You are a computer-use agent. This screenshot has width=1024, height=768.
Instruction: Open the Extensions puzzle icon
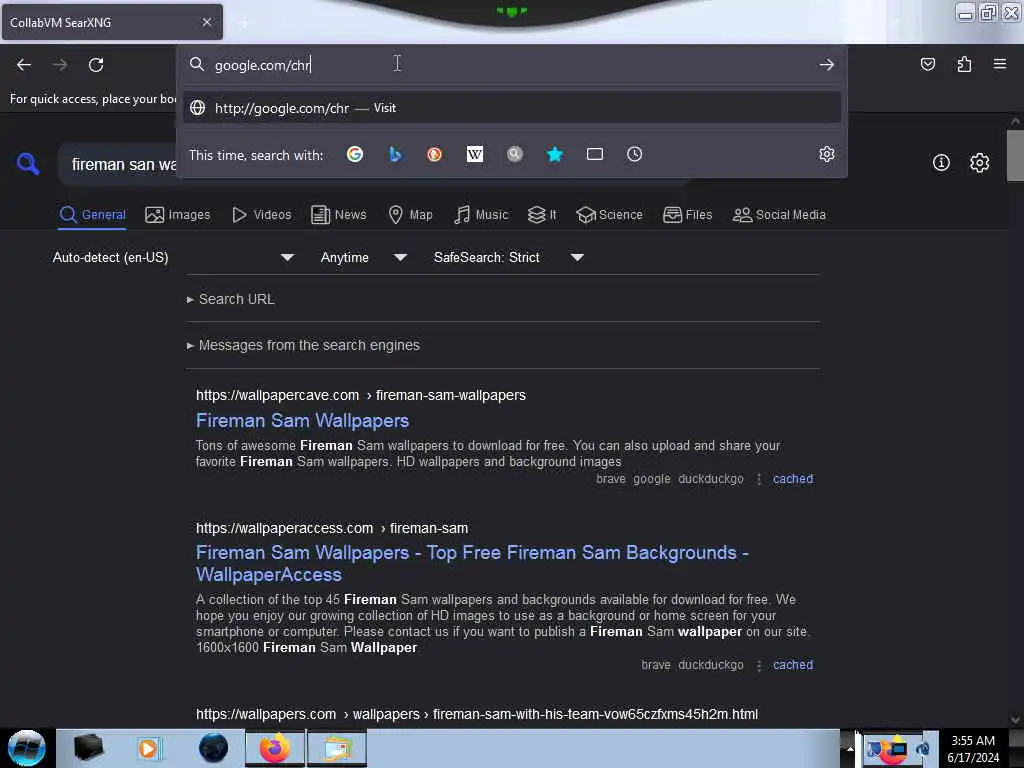[x=964, y=64]
